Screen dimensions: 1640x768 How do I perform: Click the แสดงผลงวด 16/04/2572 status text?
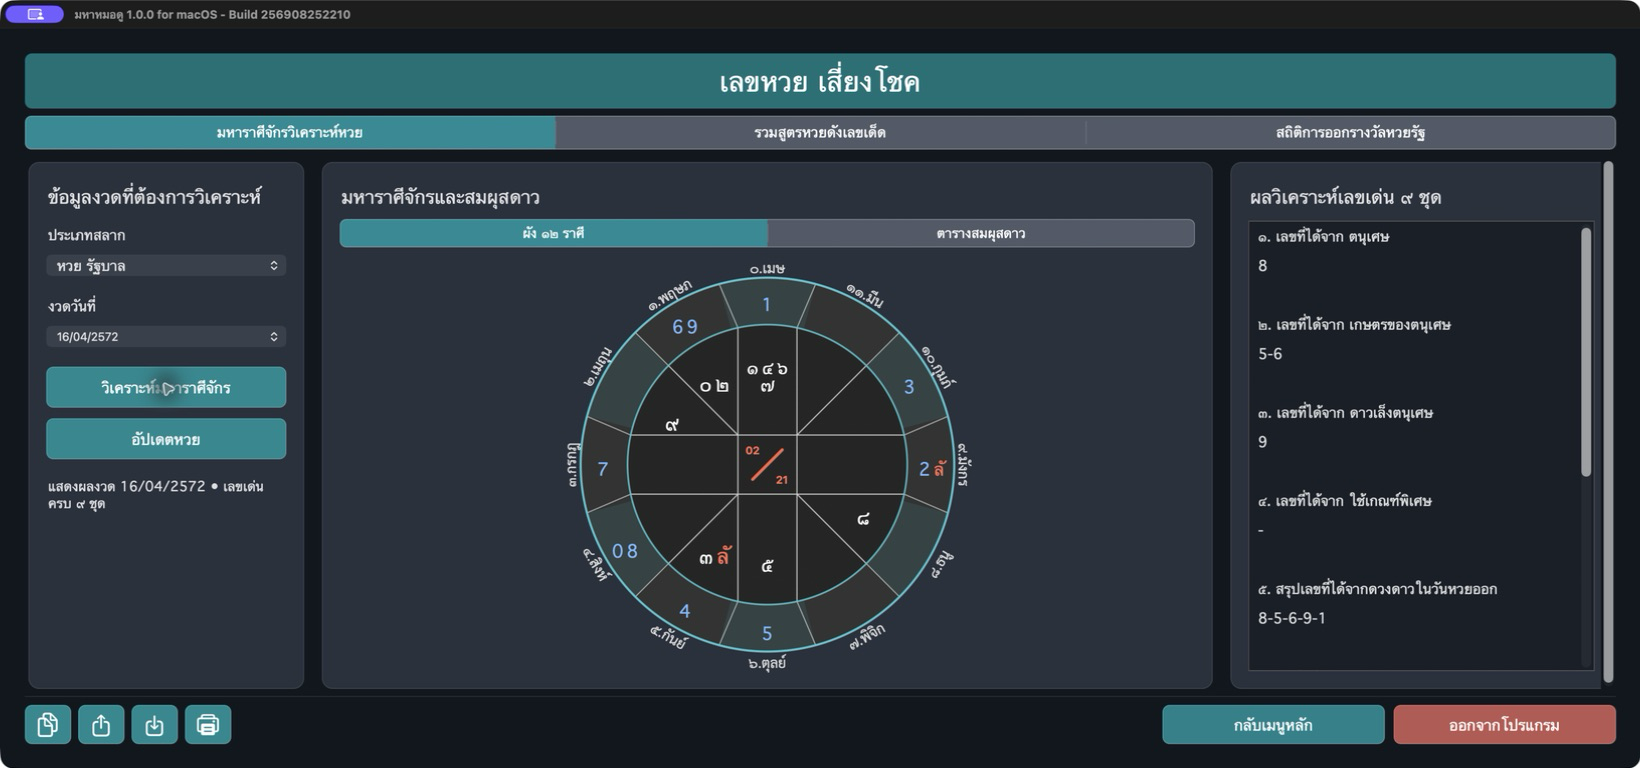[x=156, y=494]
